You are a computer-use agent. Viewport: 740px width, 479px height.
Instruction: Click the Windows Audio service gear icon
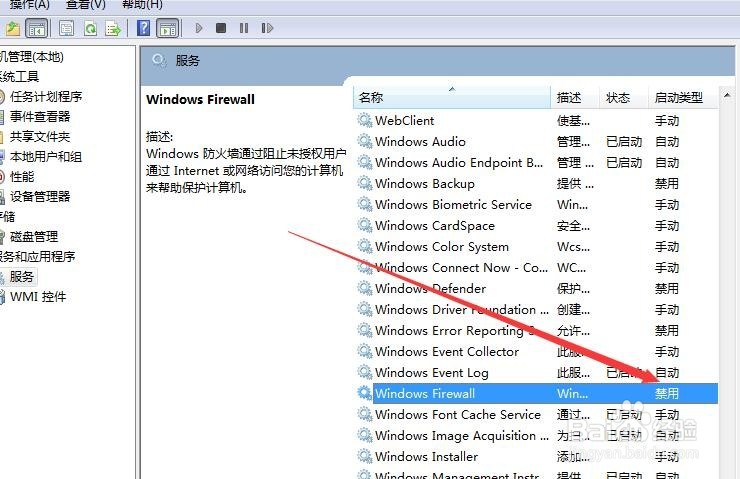coord(364,141)
